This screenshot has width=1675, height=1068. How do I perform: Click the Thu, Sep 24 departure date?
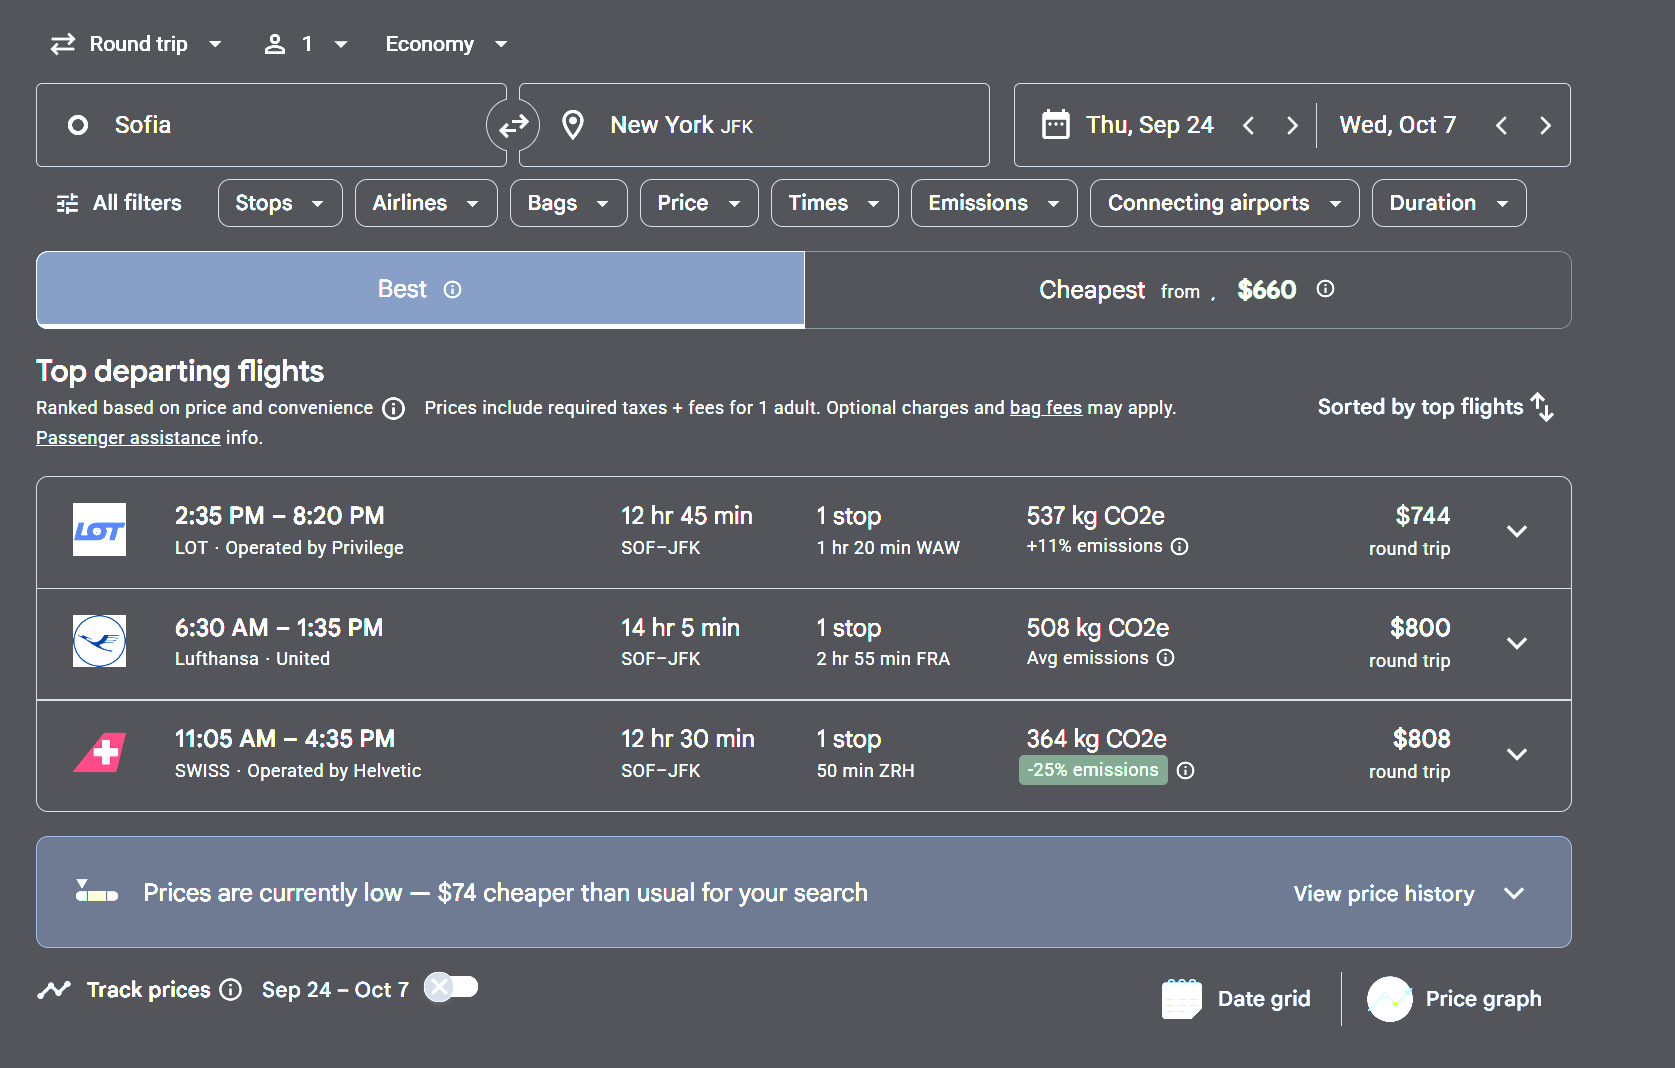(1150, 125)
